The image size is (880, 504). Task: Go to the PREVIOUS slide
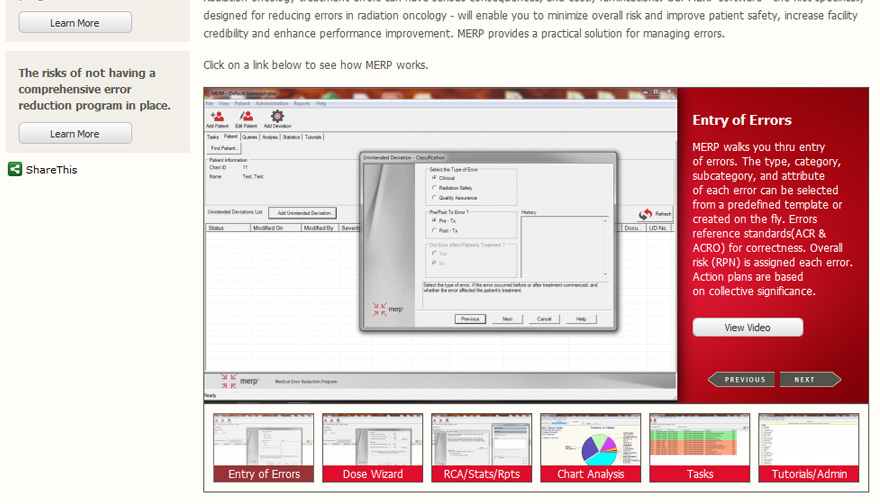[741, 379]
